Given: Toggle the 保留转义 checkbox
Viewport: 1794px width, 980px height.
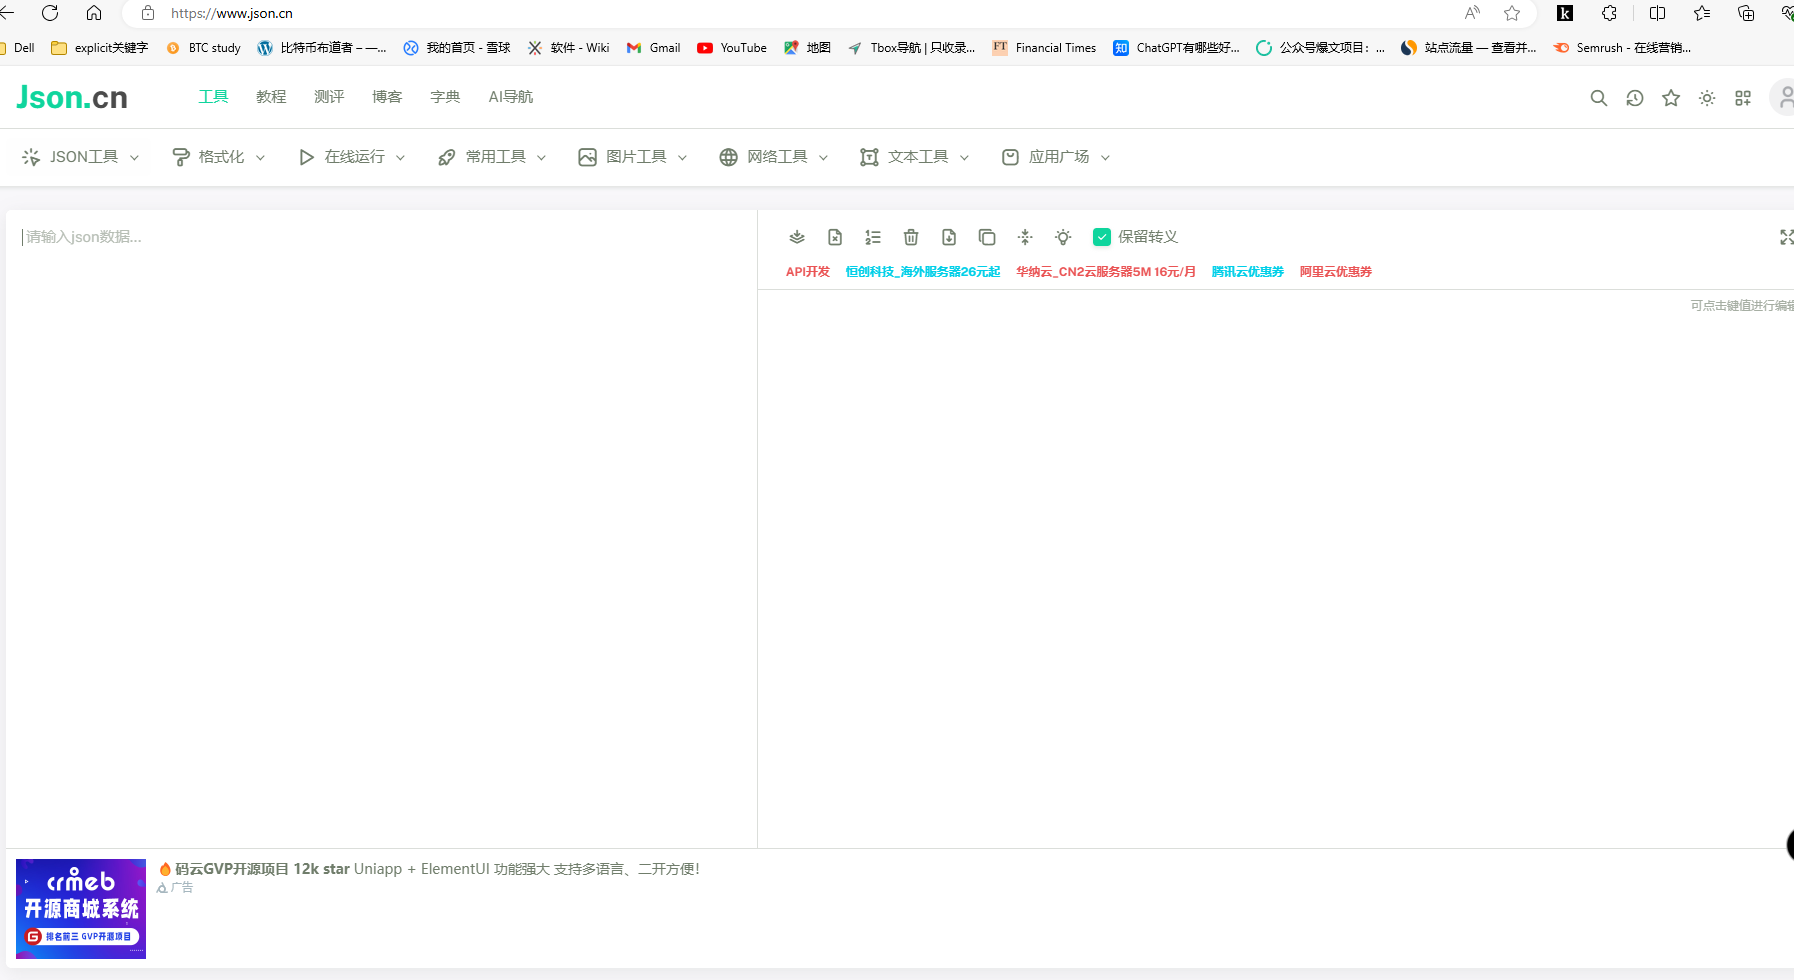Looking at the screenshot, I should (x=1102, y=237).
